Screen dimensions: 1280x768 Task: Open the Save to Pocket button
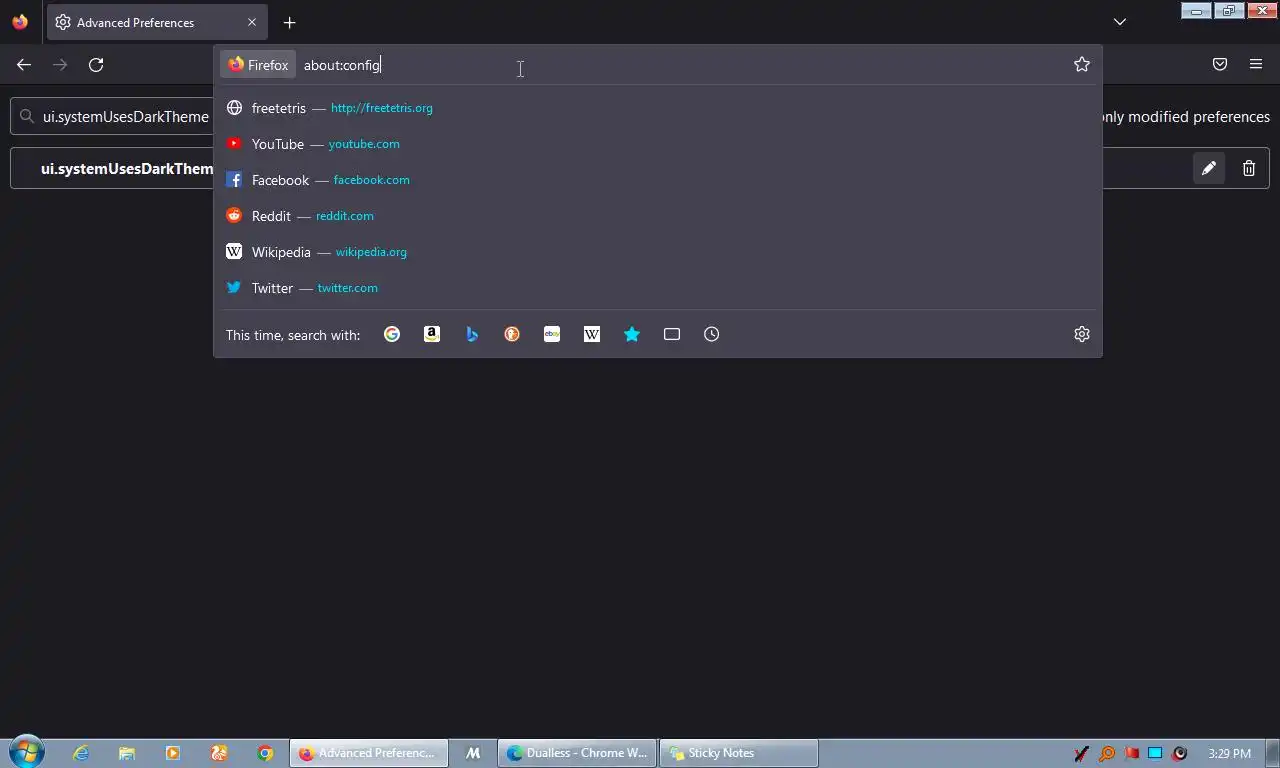(1220, 64)
